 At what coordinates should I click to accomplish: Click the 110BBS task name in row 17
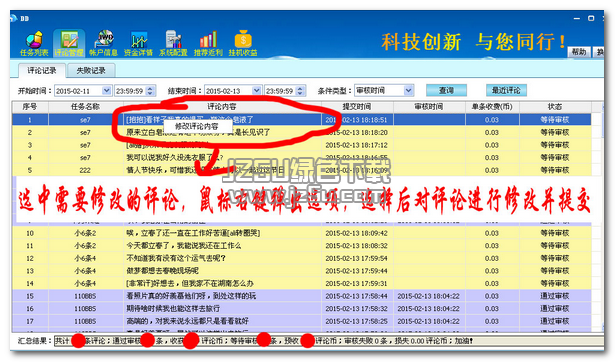(x=85, y=321)
